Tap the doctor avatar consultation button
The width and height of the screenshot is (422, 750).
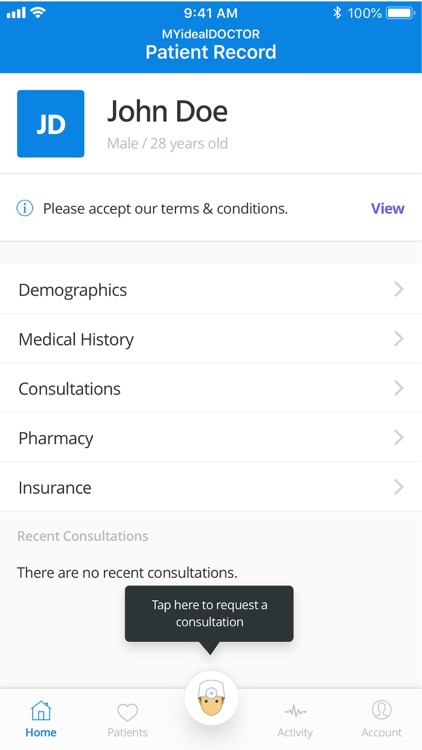[211, 697]
